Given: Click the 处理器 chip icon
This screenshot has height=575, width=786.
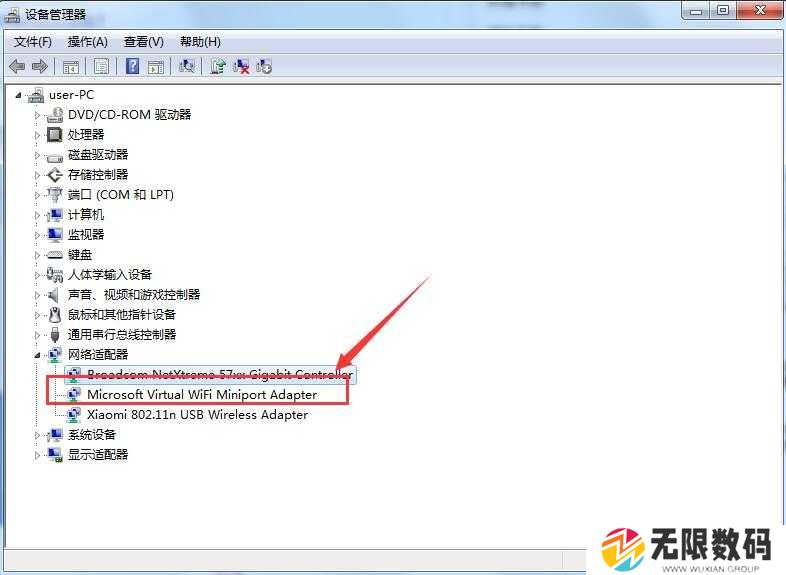Looking at the screenshot, I should (x=55, y=134).
